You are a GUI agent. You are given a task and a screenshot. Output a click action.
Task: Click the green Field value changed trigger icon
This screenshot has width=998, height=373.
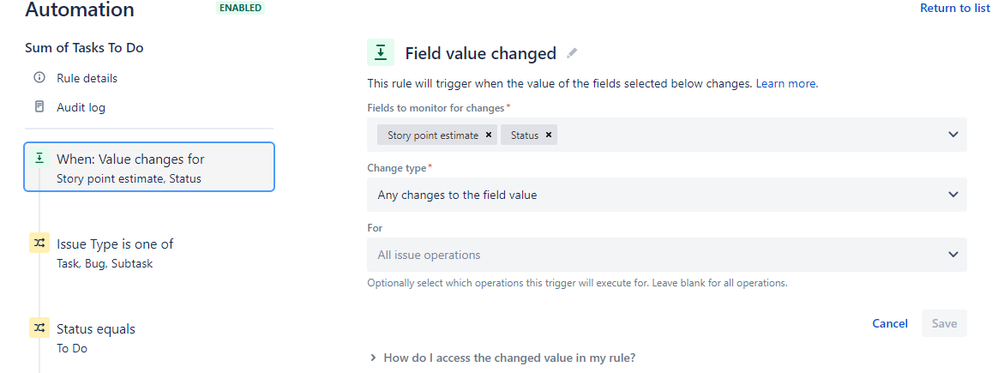point(381,53)
